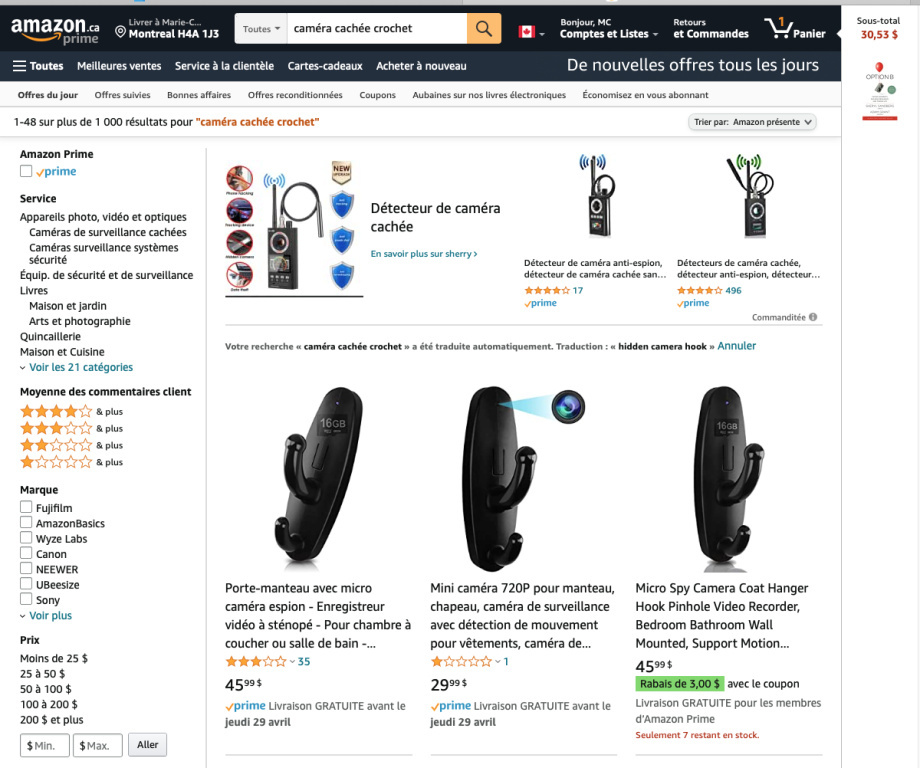This screenshot has width=920, height=768.
Task: Open the Toutes search category dropdown
Action: point(261,29)
